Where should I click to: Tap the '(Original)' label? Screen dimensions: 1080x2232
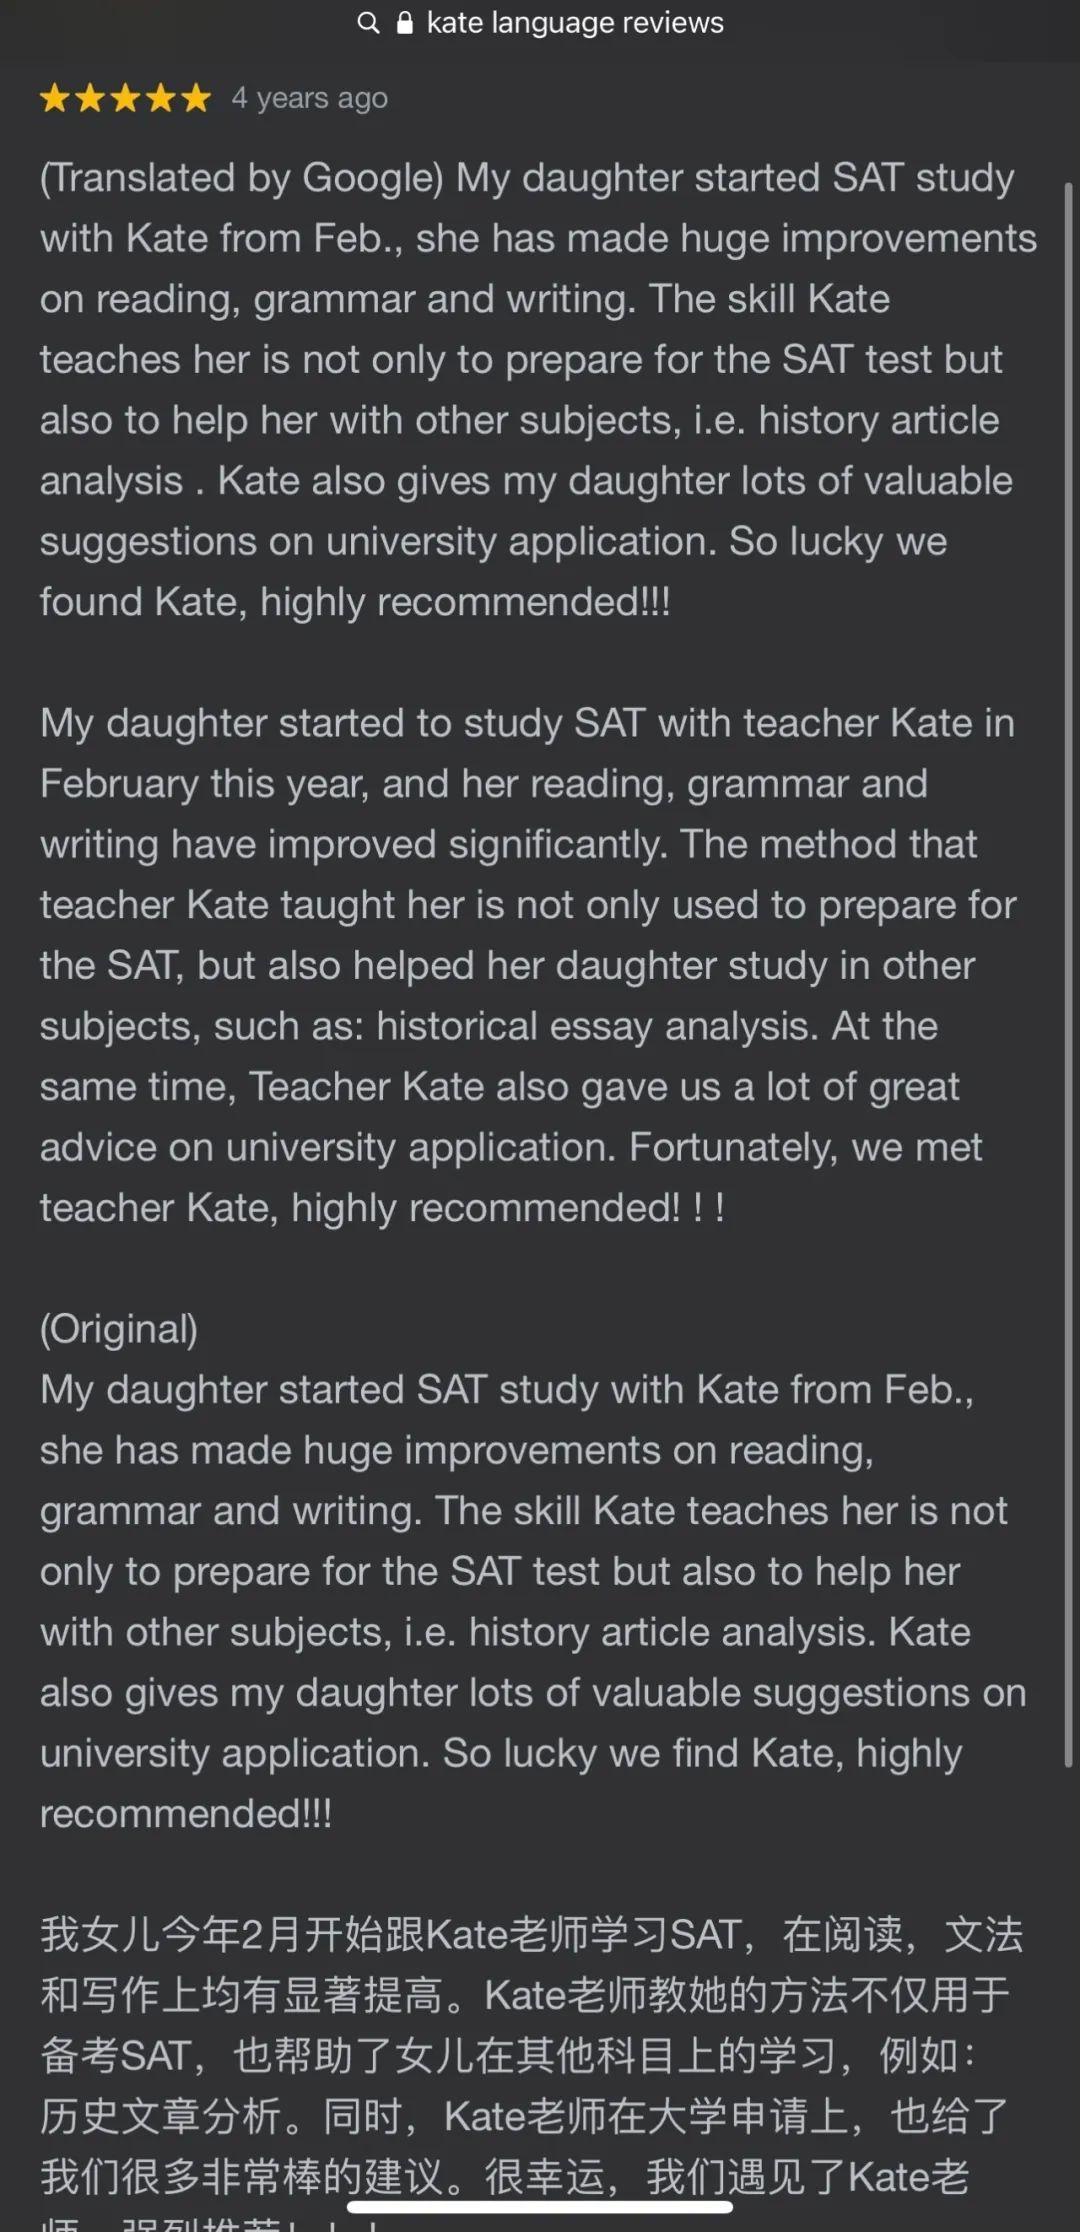click(119, 1329)
